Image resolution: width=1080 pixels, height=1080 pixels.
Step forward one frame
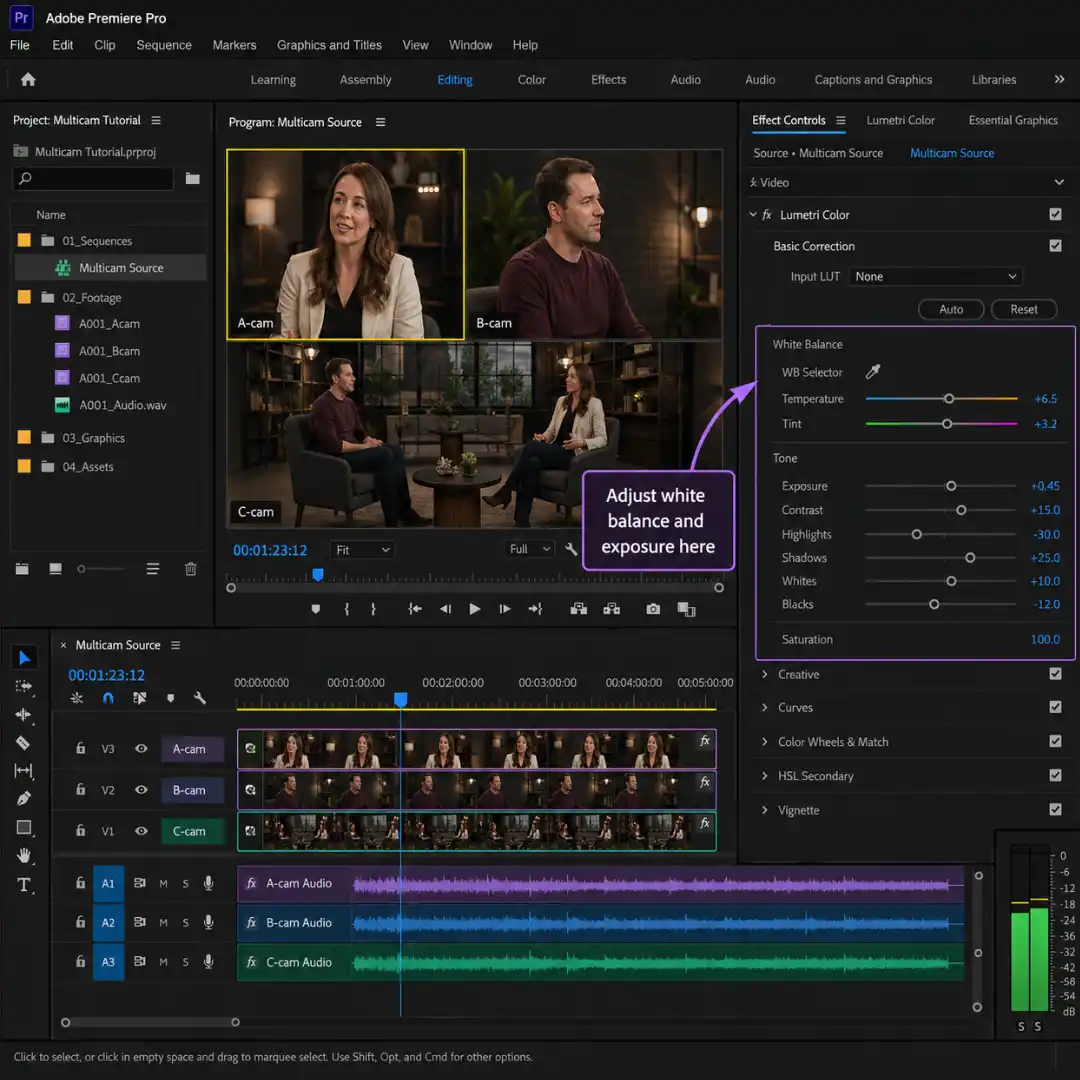tap(505, 609)
